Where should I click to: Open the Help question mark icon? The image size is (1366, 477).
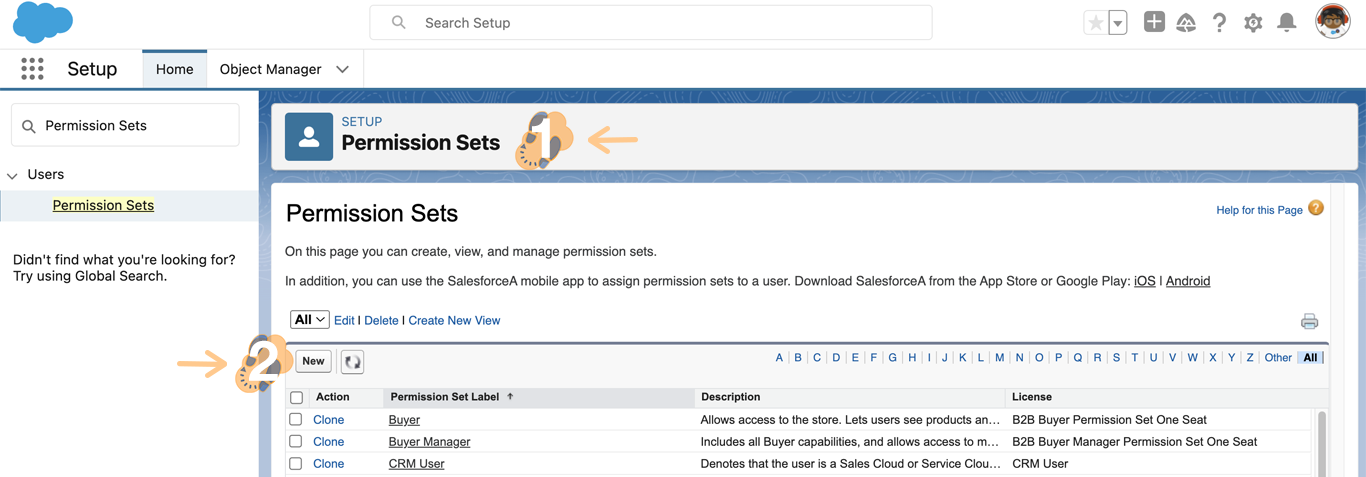point(1219,23)
